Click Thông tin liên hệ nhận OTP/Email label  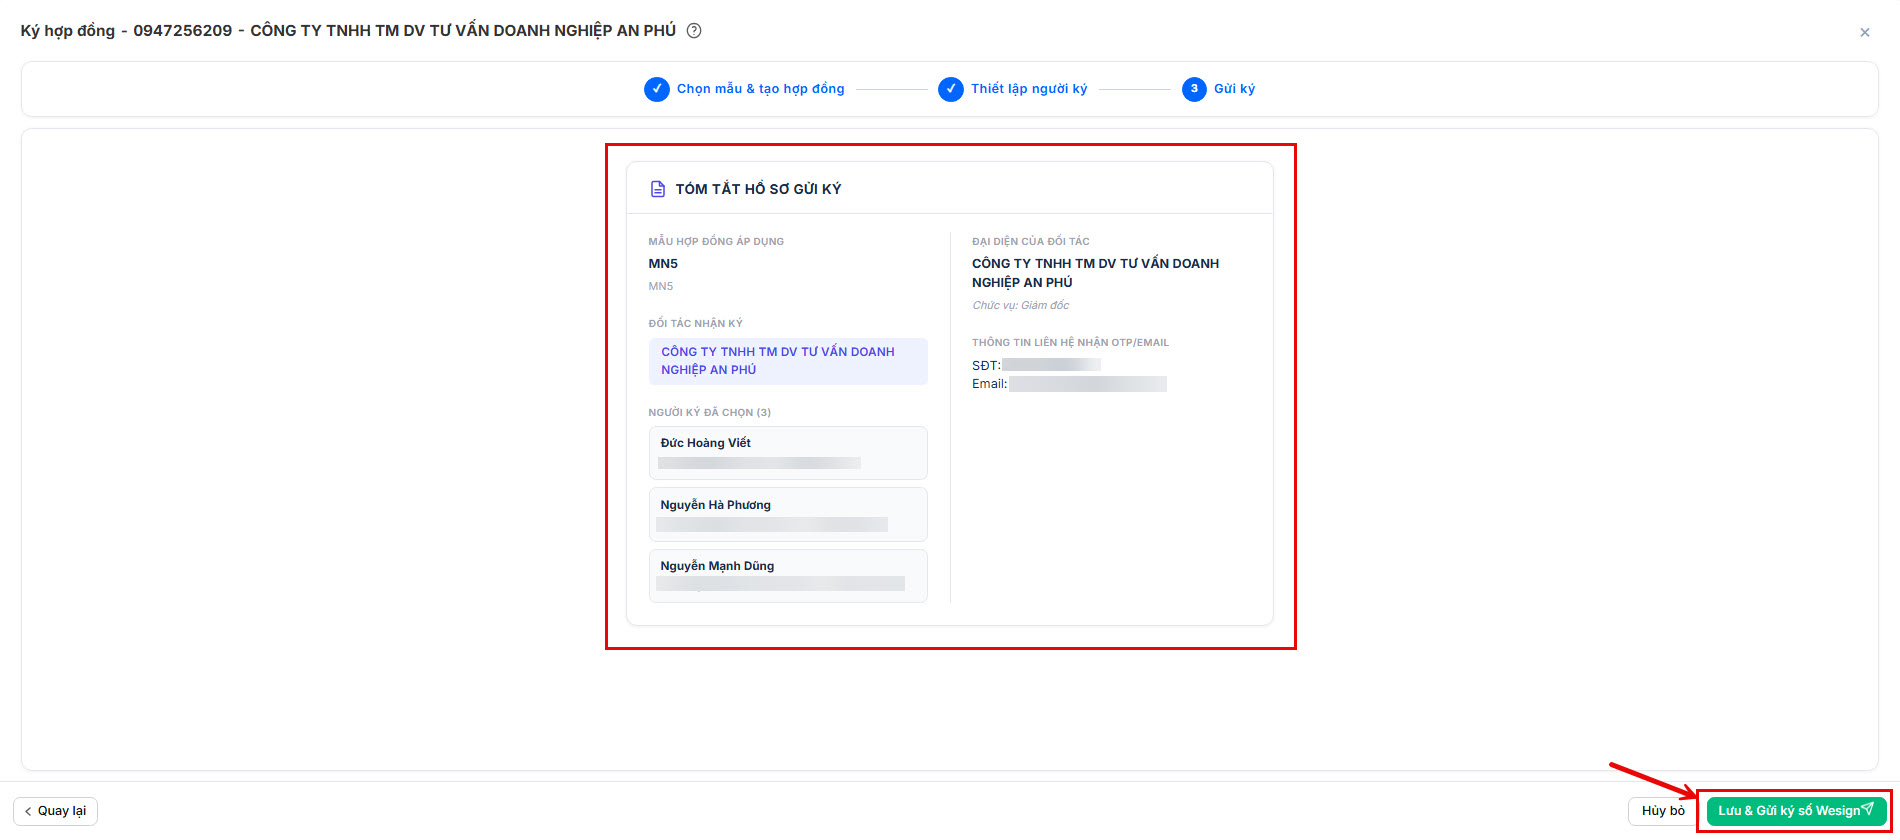click(x=1070, y=342)
